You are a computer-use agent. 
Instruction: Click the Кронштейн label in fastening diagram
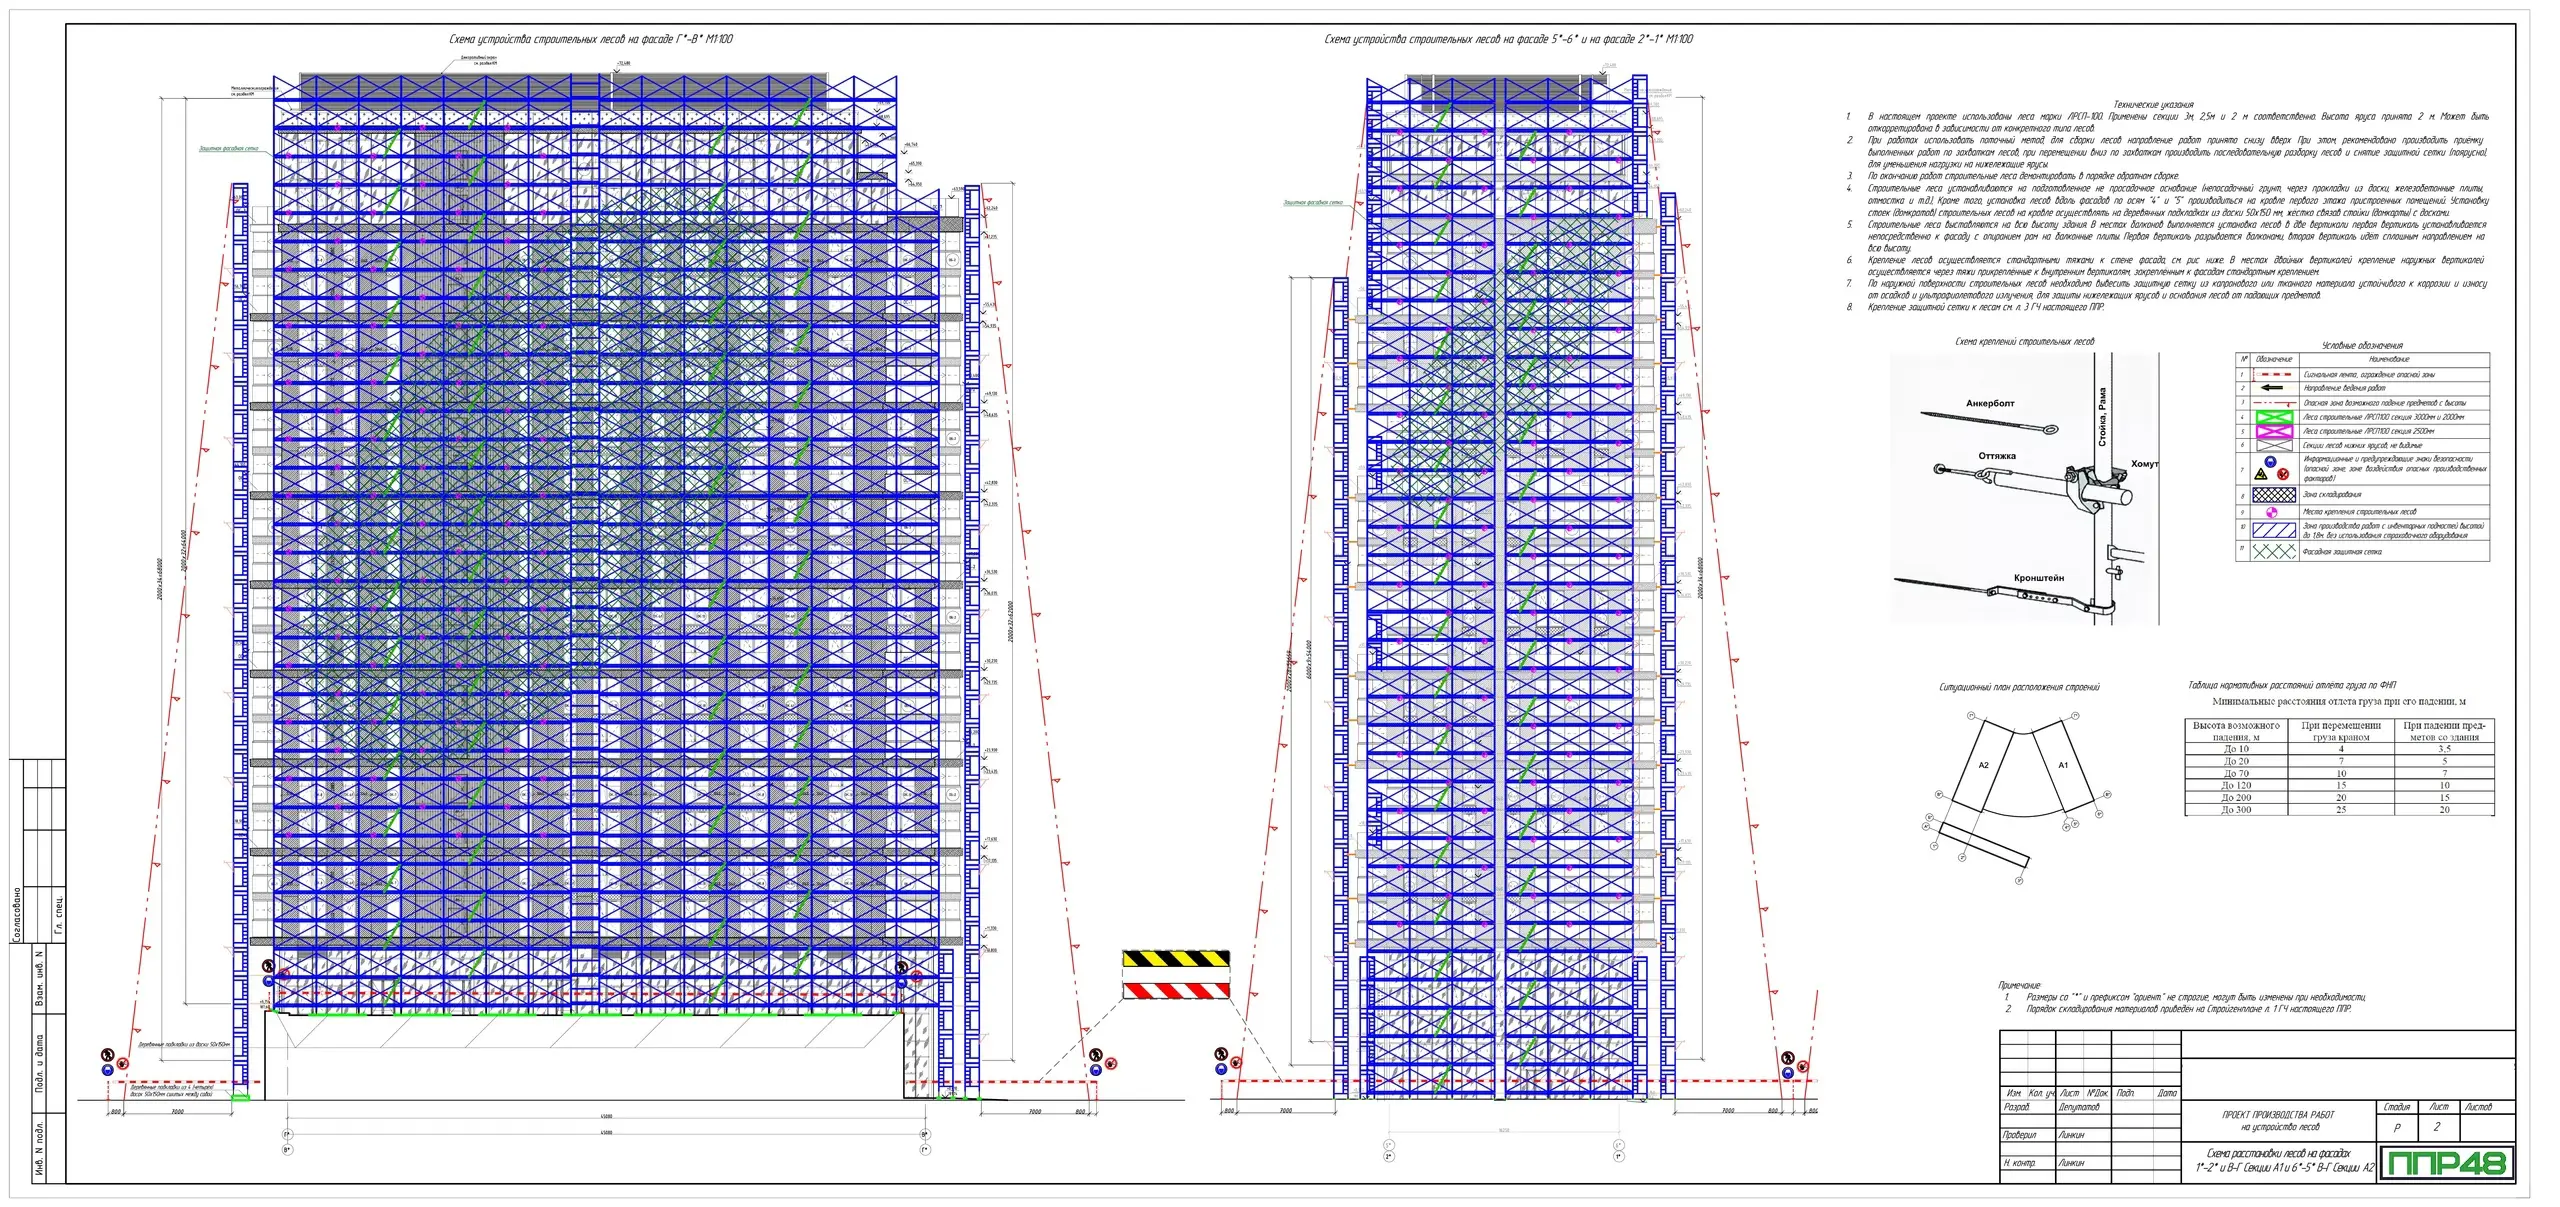2038,578
